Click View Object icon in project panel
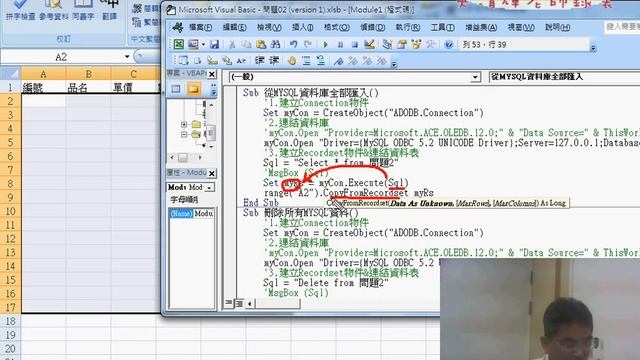 [176, 89]
